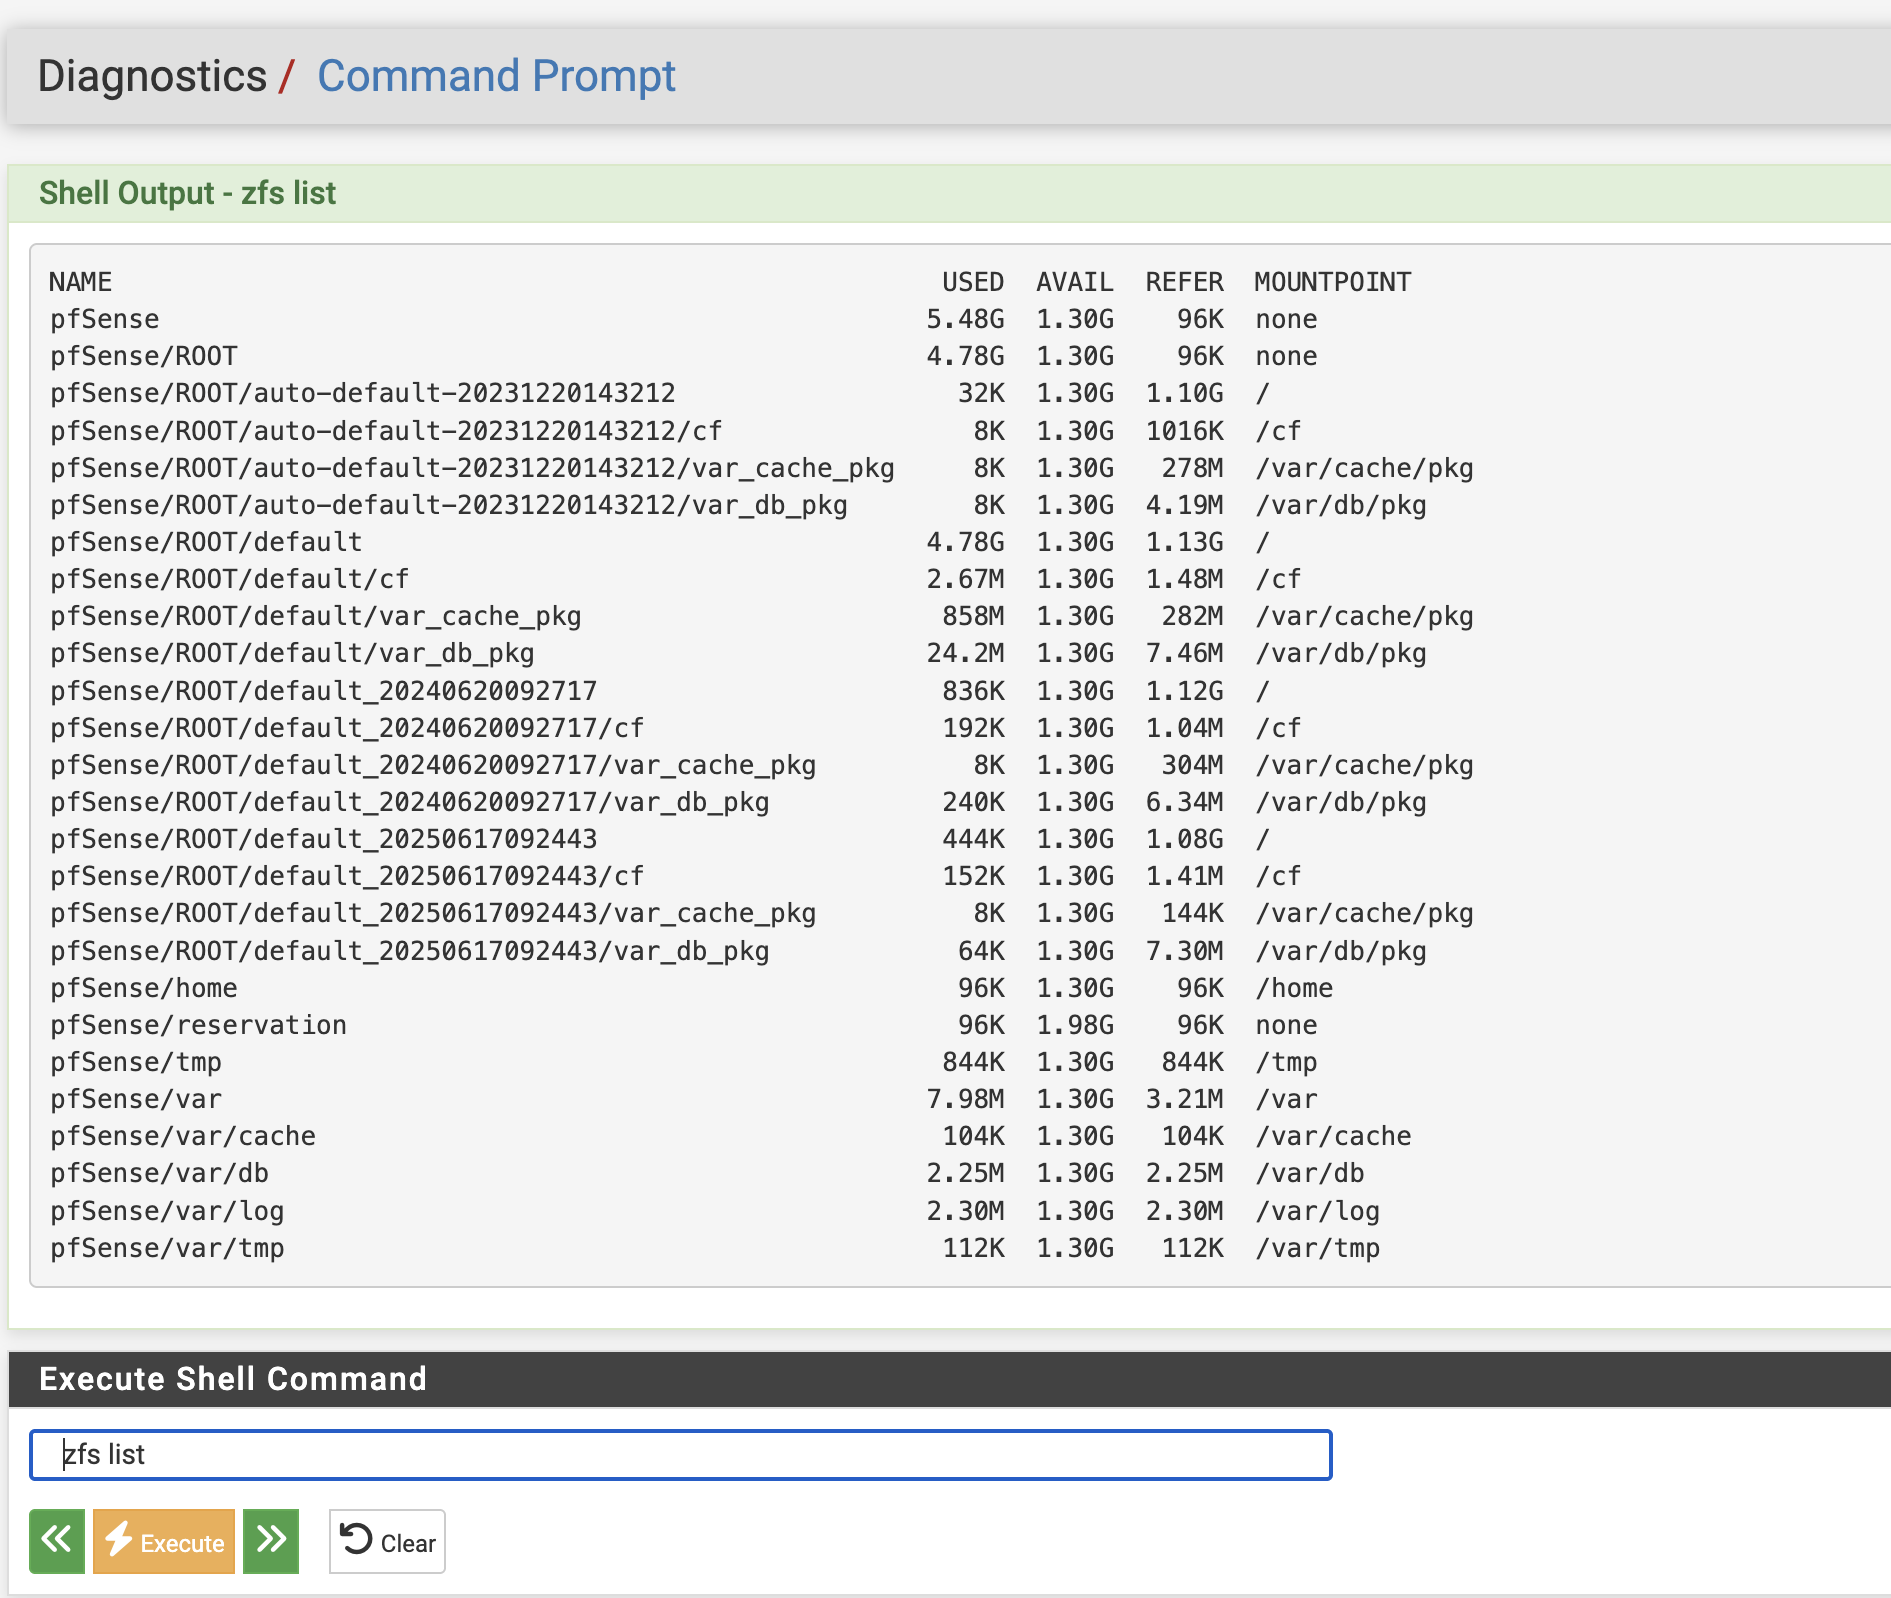Select the 7.30M refer value
The height and width of the screenshot is (1598, 1891).
[1185, 951]
